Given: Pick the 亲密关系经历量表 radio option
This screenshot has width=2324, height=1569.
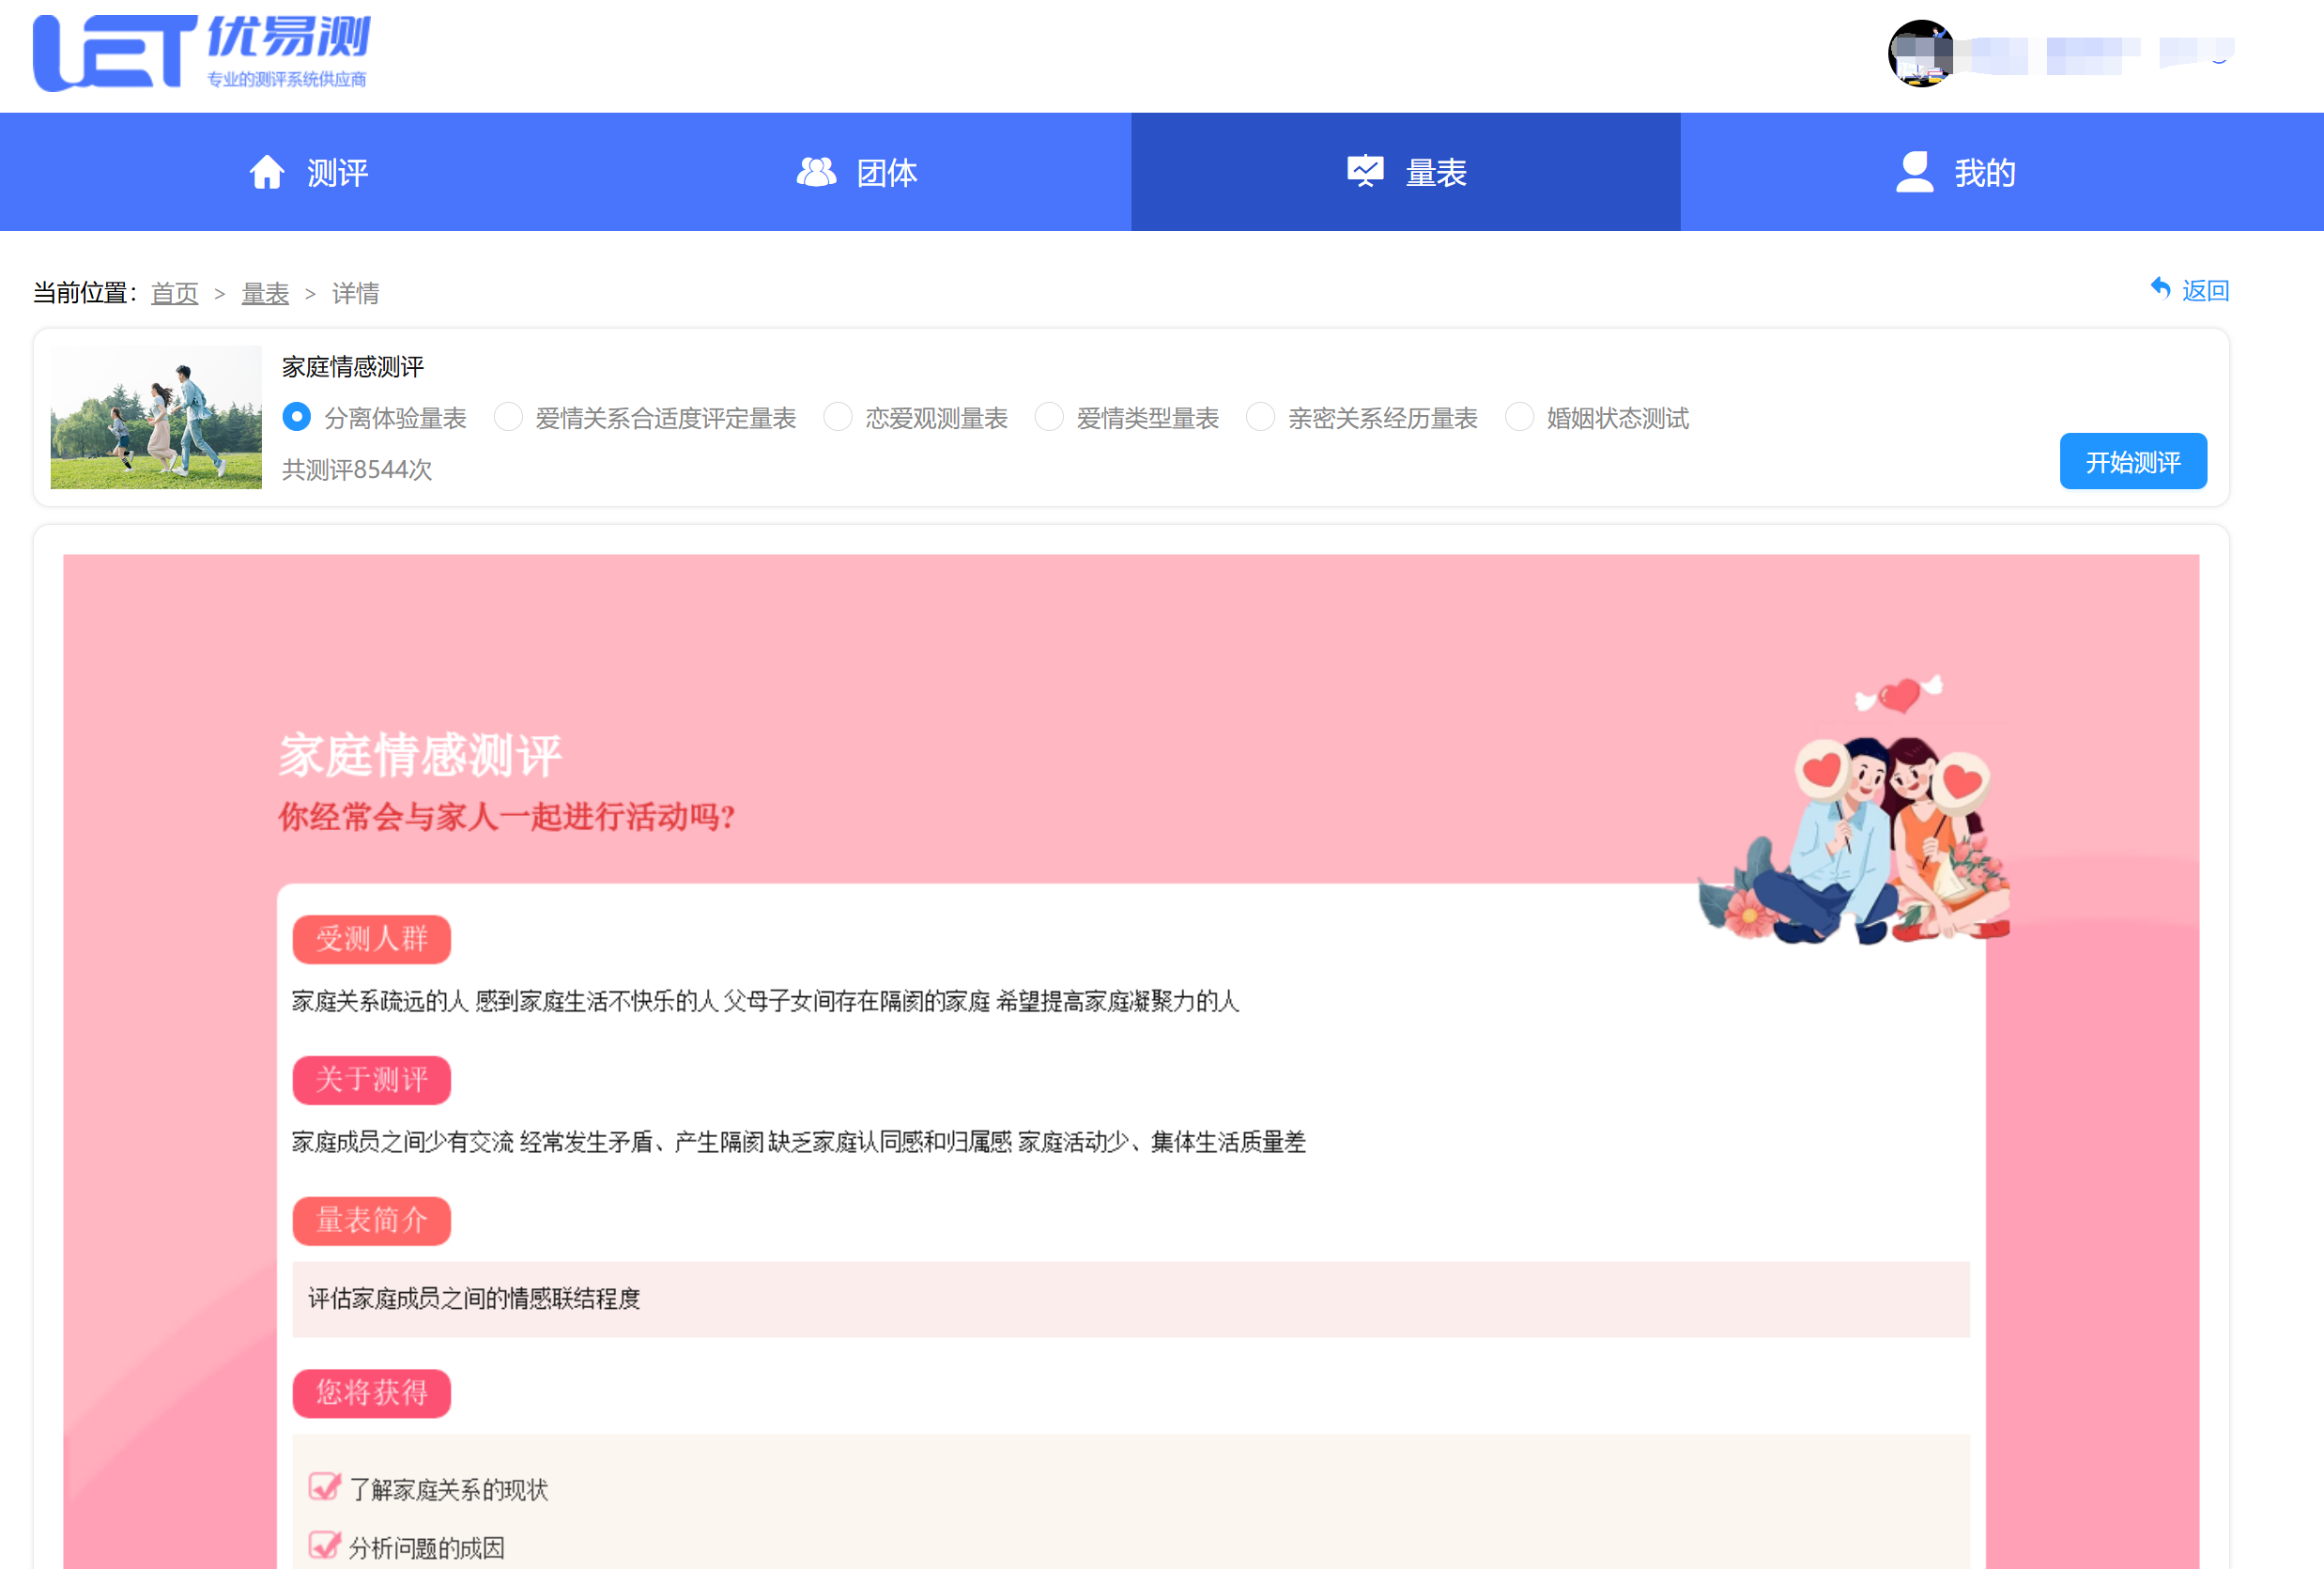Looking at the screenshot, I should [1260, 417].
